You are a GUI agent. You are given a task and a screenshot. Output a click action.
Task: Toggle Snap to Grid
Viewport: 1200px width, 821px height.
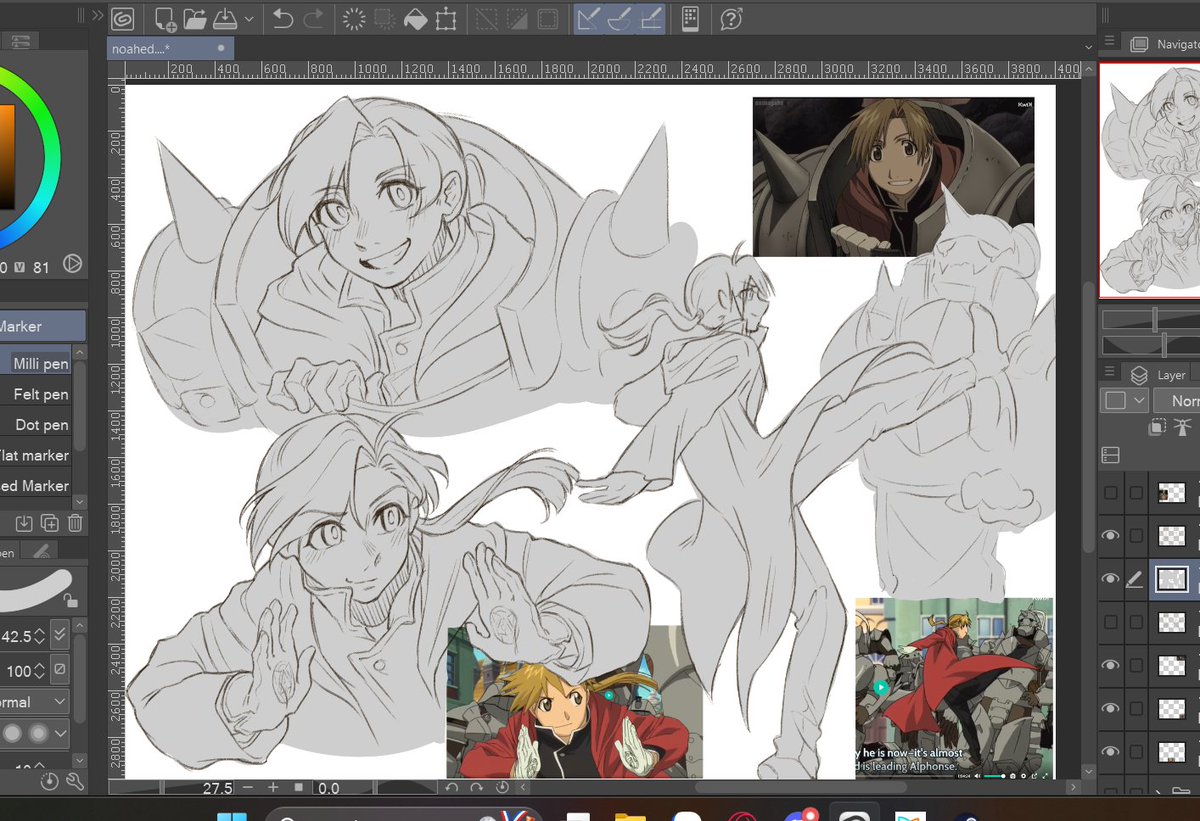(651, 19)
